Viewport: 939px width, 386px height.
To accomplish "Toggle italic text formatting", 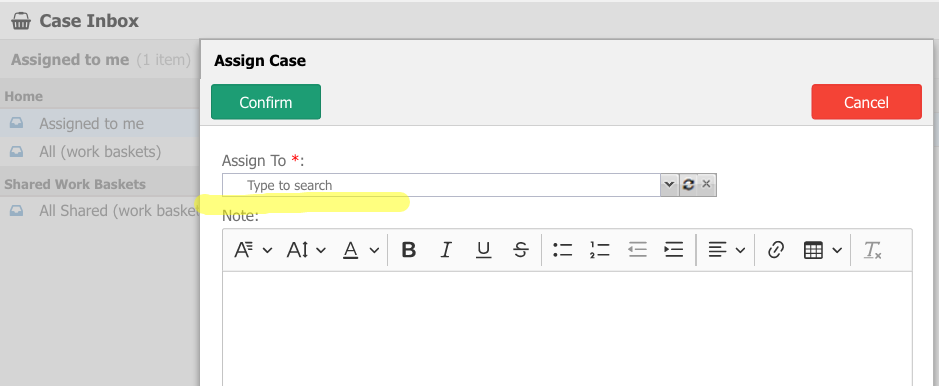I will pos(446,250).
